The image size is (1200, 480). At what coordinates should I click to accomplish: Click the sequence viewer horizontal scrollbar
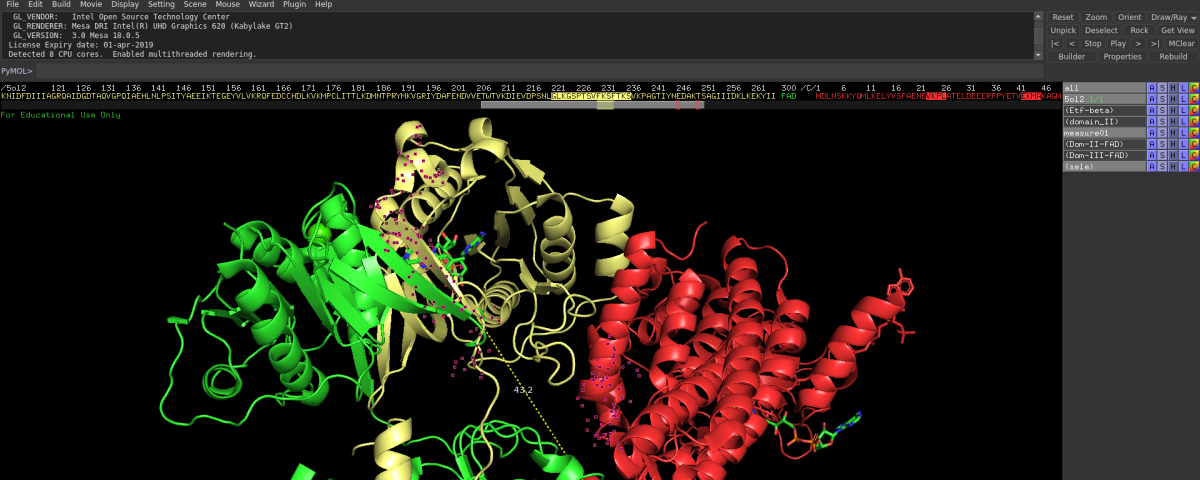click(592, 105)
